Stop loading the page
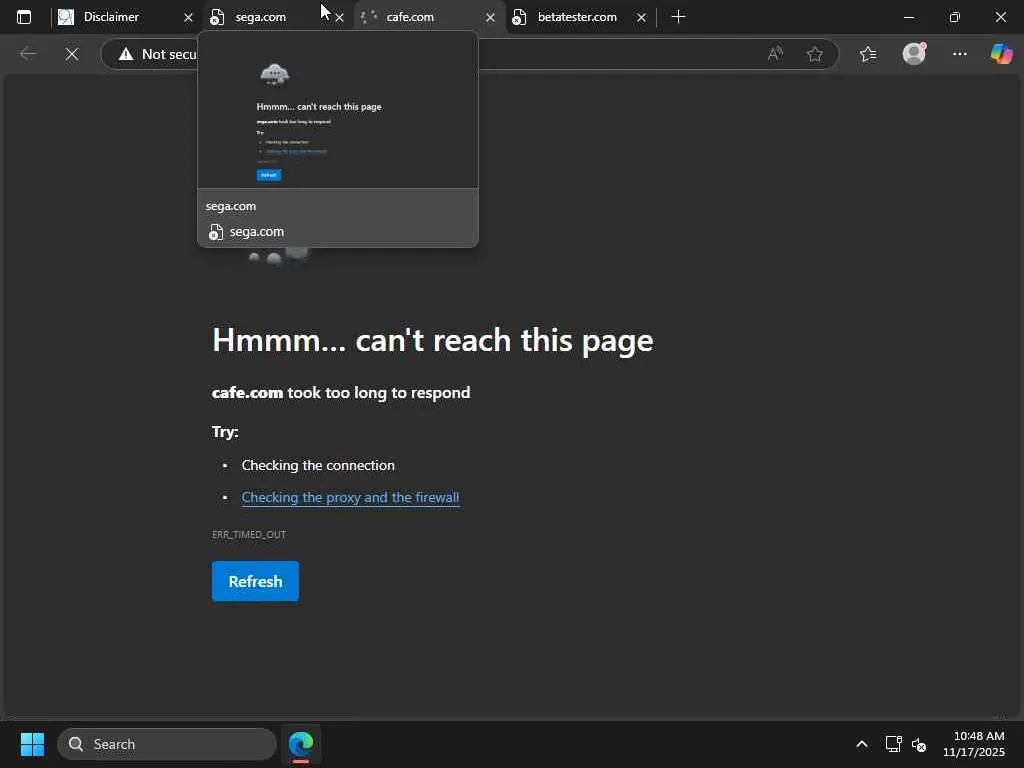The height and width of the screenshot is (768, 1024). click(72, 54)
